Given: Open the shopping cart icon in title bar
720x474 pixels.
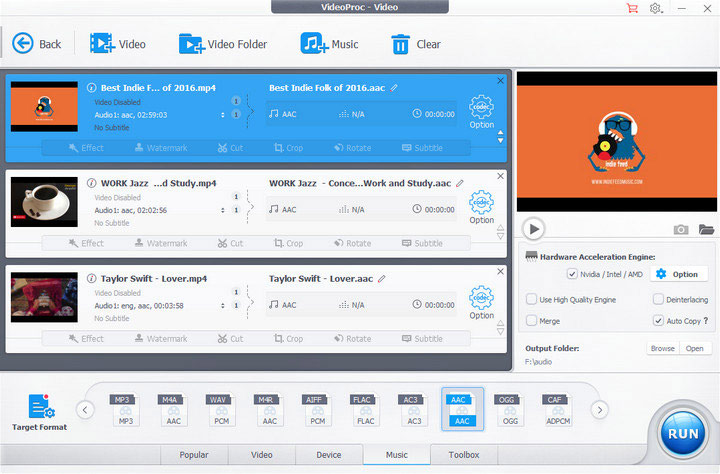Looking at the screenshot, I should click(632, 8).
